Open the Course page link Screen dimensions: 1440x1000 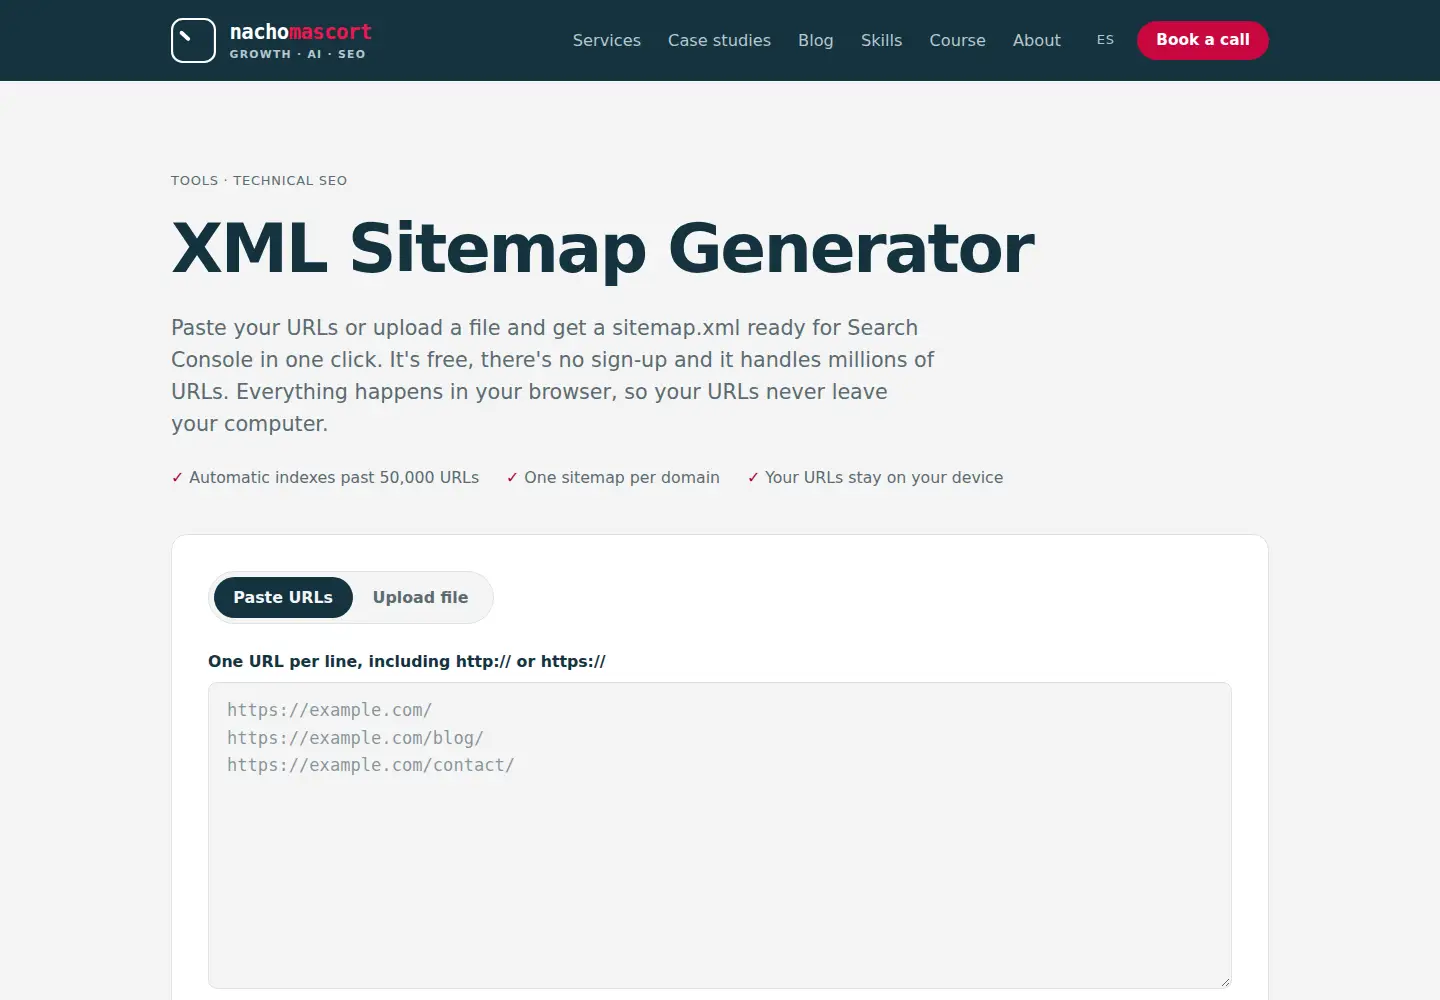tap(957, 40)
